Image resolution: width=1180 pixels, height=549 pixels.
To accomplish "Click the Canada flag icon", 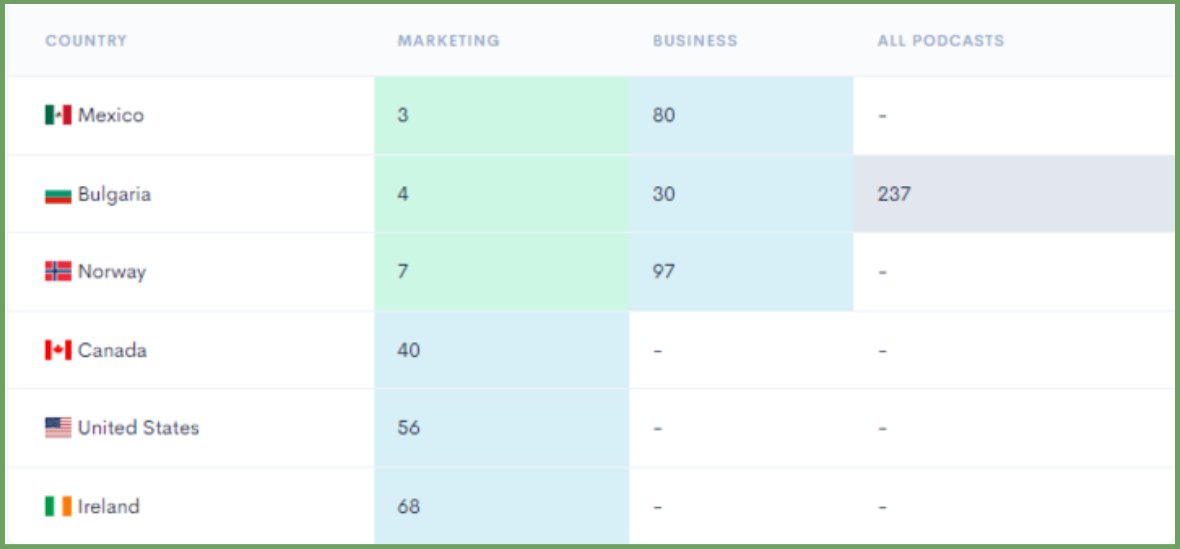I will point(58,350).
